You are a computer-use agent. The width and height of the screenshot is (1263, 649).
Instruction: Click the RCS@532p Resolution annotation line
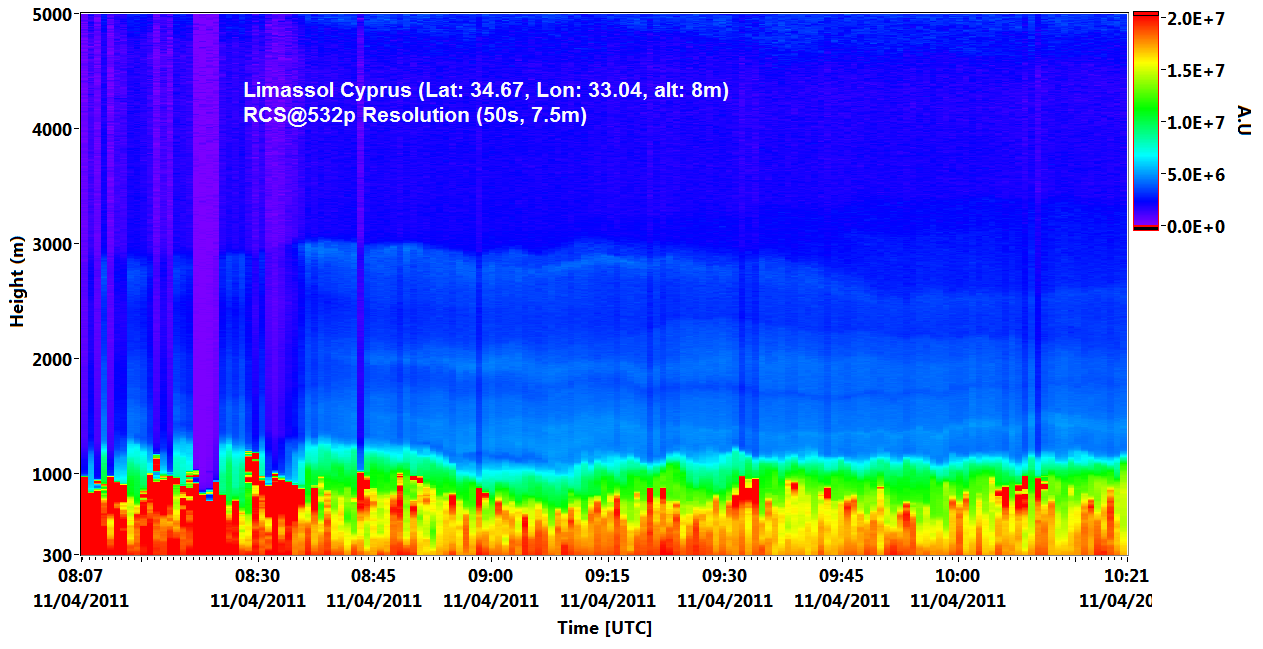(414, 115)
